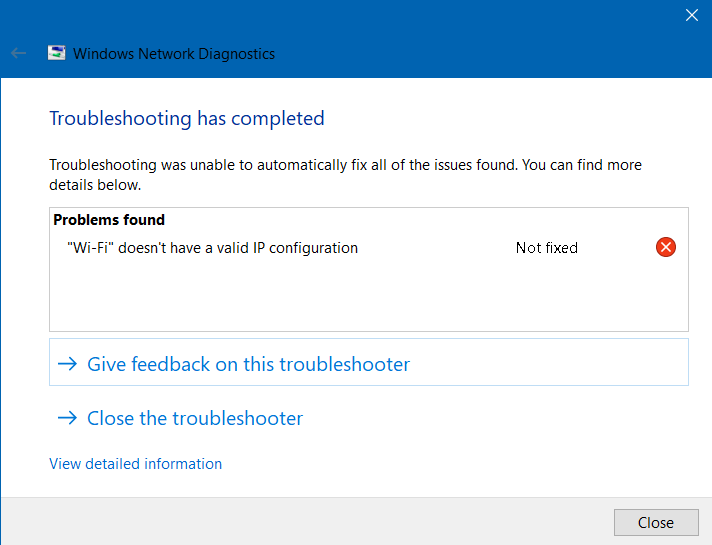Select Close the troubleshooter option

coord(180,418)
